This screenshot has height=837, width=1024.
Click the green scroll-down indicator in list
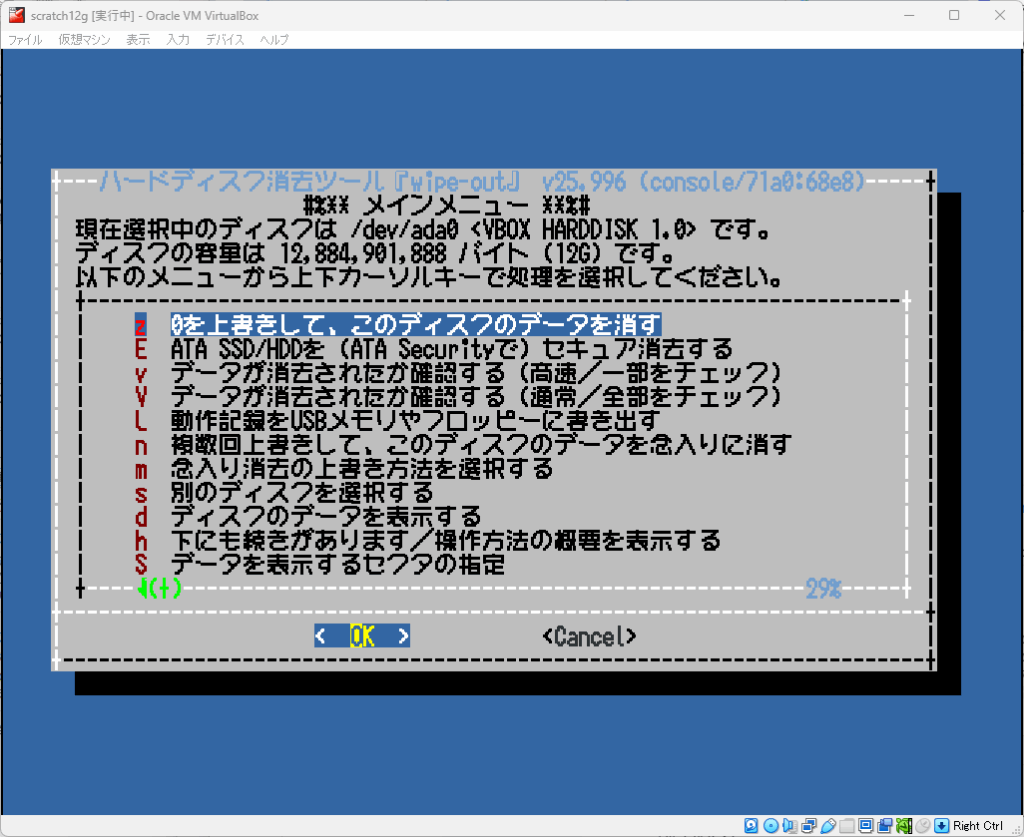tap(159, 589)
